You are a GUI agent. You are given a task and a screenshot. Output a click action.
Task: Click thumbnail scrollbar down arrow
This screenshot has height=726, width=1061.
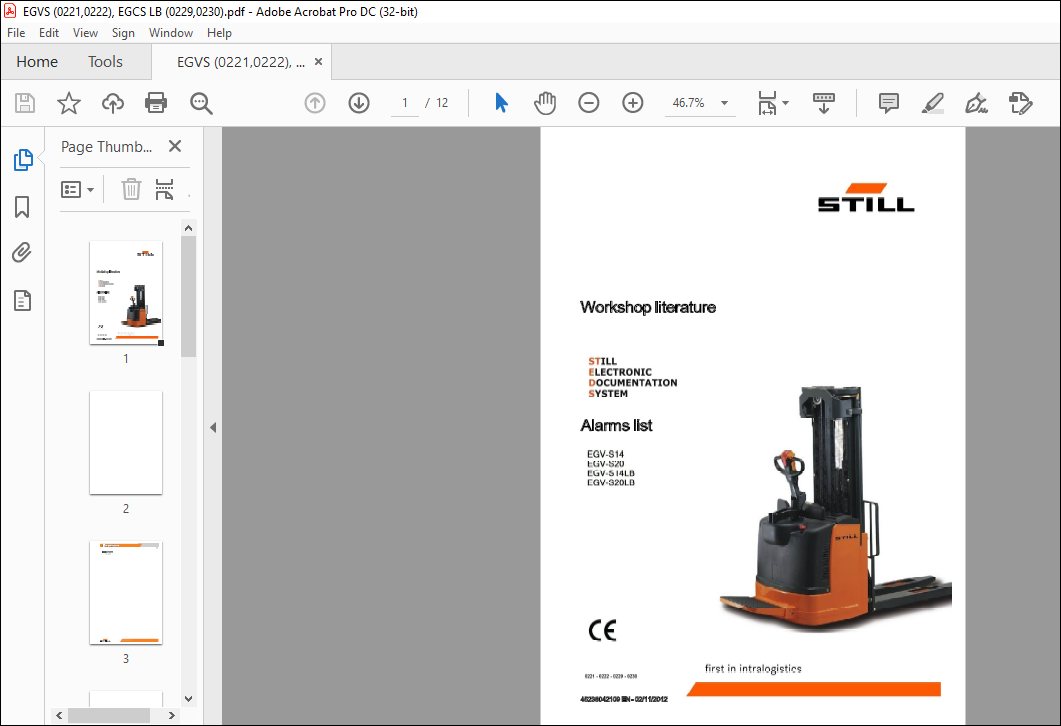[189, 699]
